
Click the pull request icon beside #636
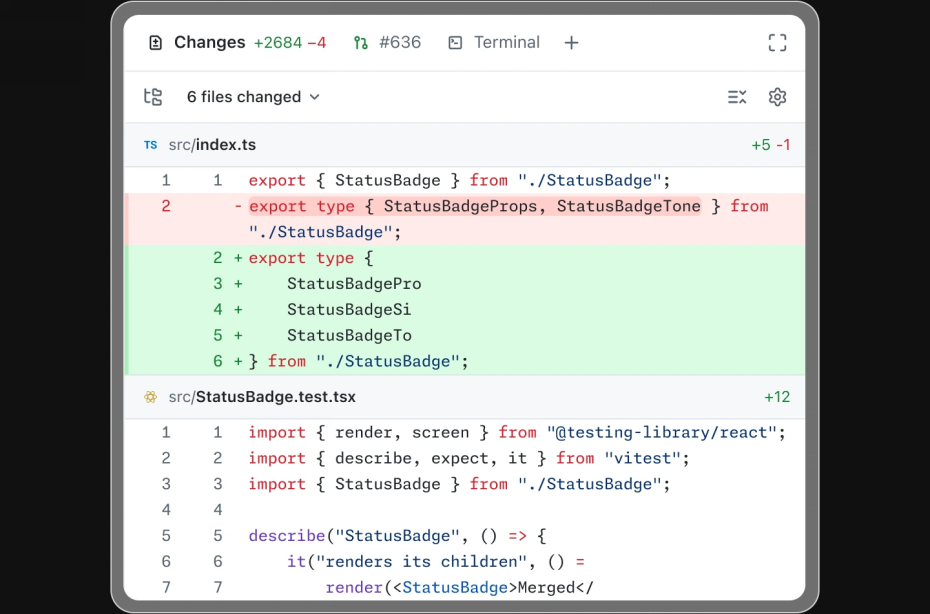pyautogui.click(x=361, y=43)
